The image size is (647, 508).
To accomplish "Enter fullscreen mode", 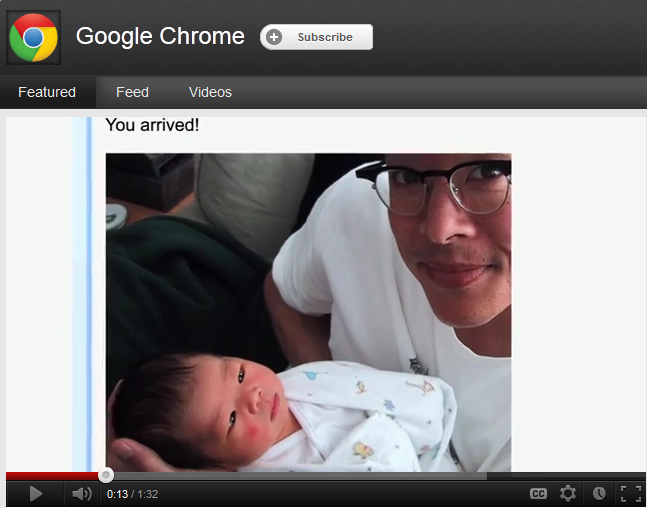I will click(631, 494).
